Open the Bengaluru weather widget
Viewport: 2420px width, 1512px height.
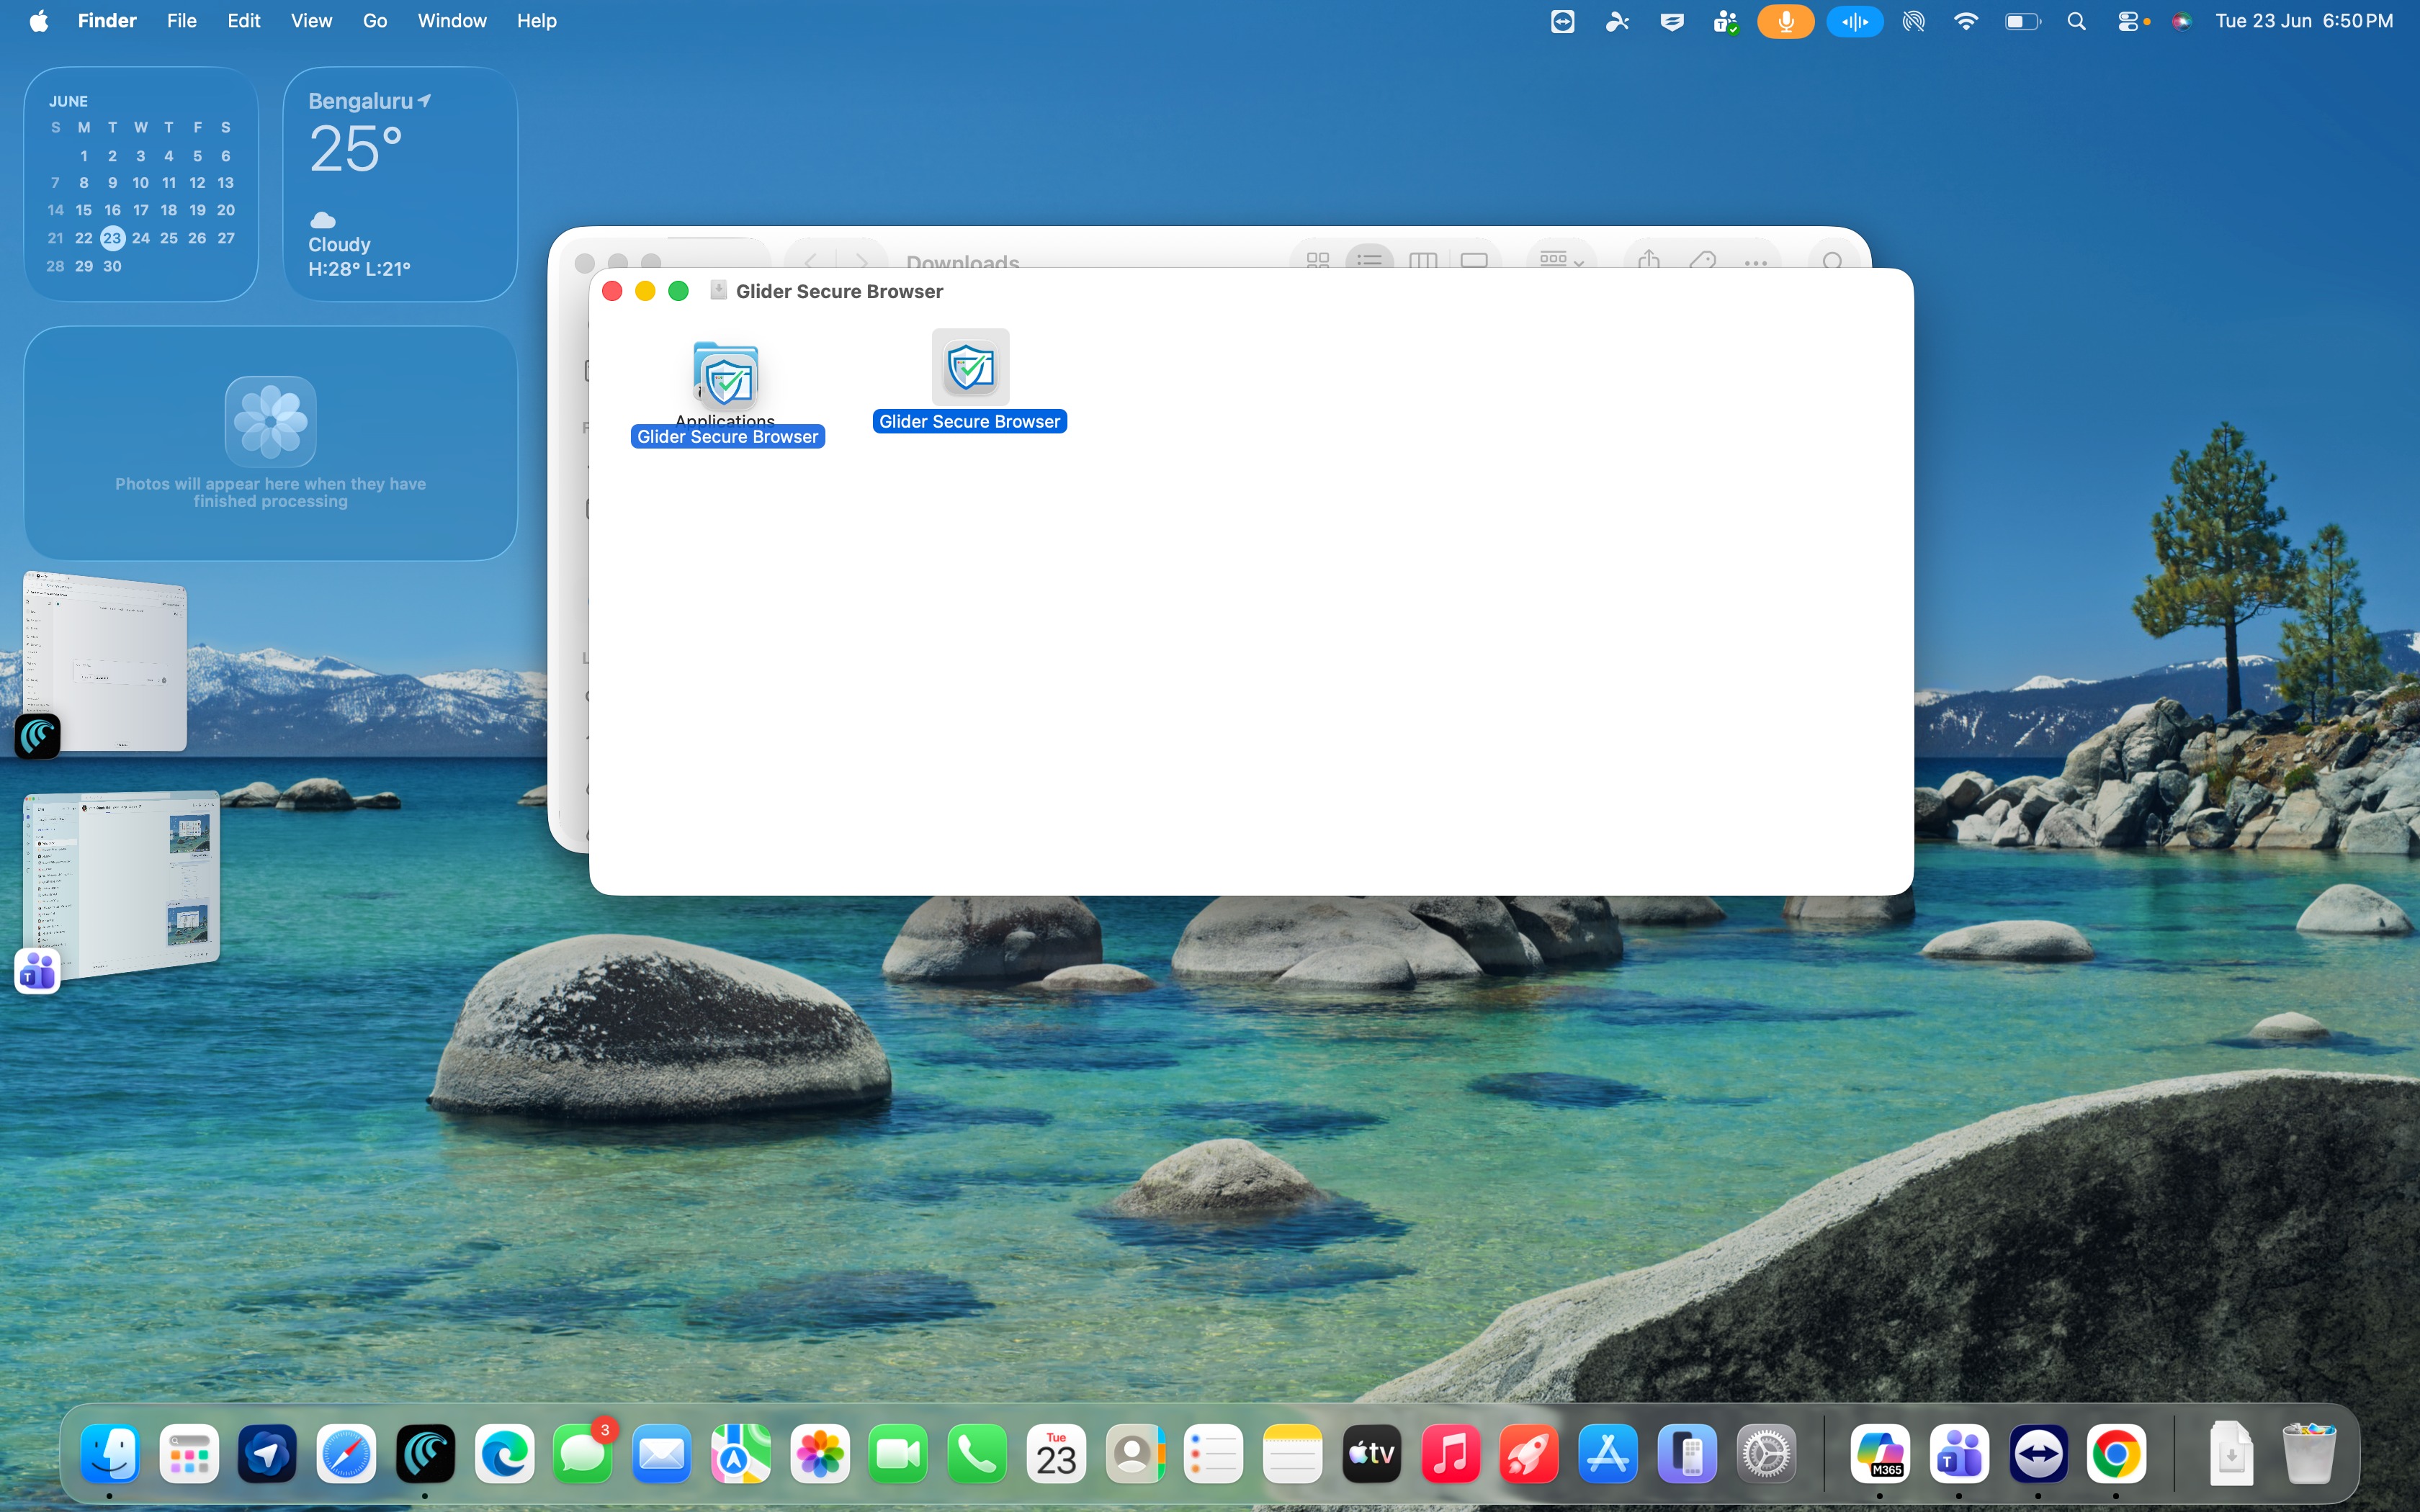[x=400, y=184]
